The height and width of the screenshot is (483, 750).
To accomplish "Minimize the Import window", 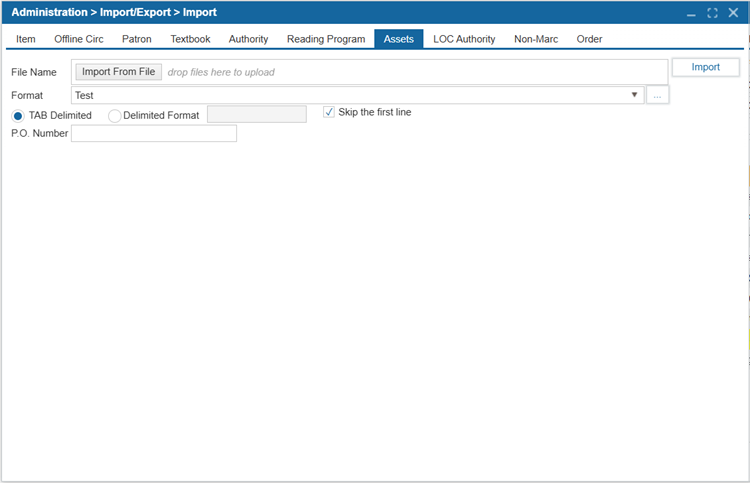I will (690, 13).
